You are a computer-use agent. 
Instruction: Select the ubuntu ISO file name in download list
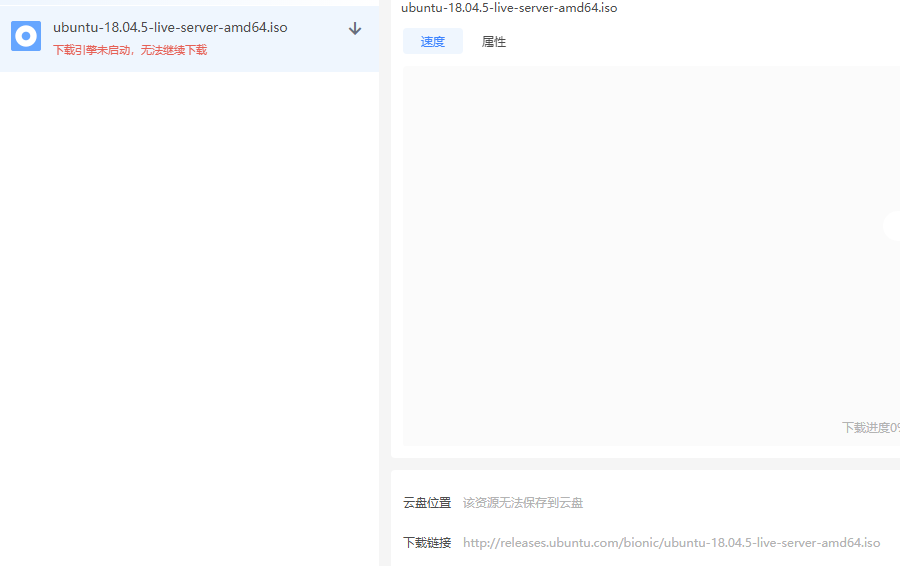[170, 27]
